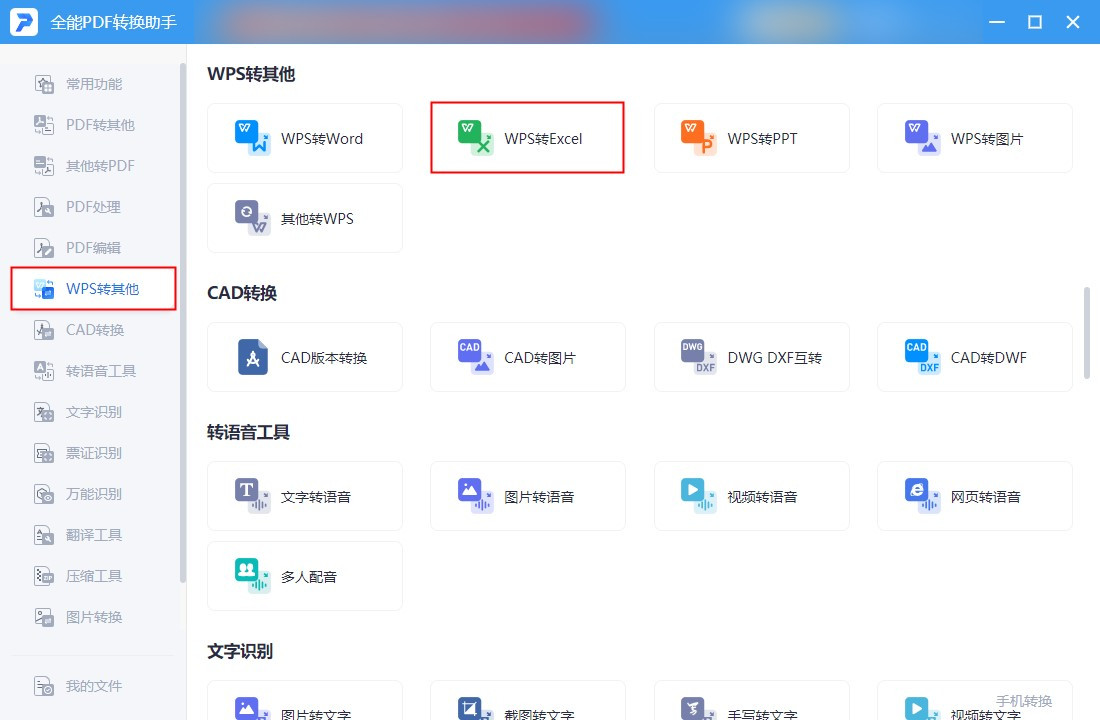Open the 图片转换 sidebar category
Screen dimensions: 1100x720
click(93, 617)
